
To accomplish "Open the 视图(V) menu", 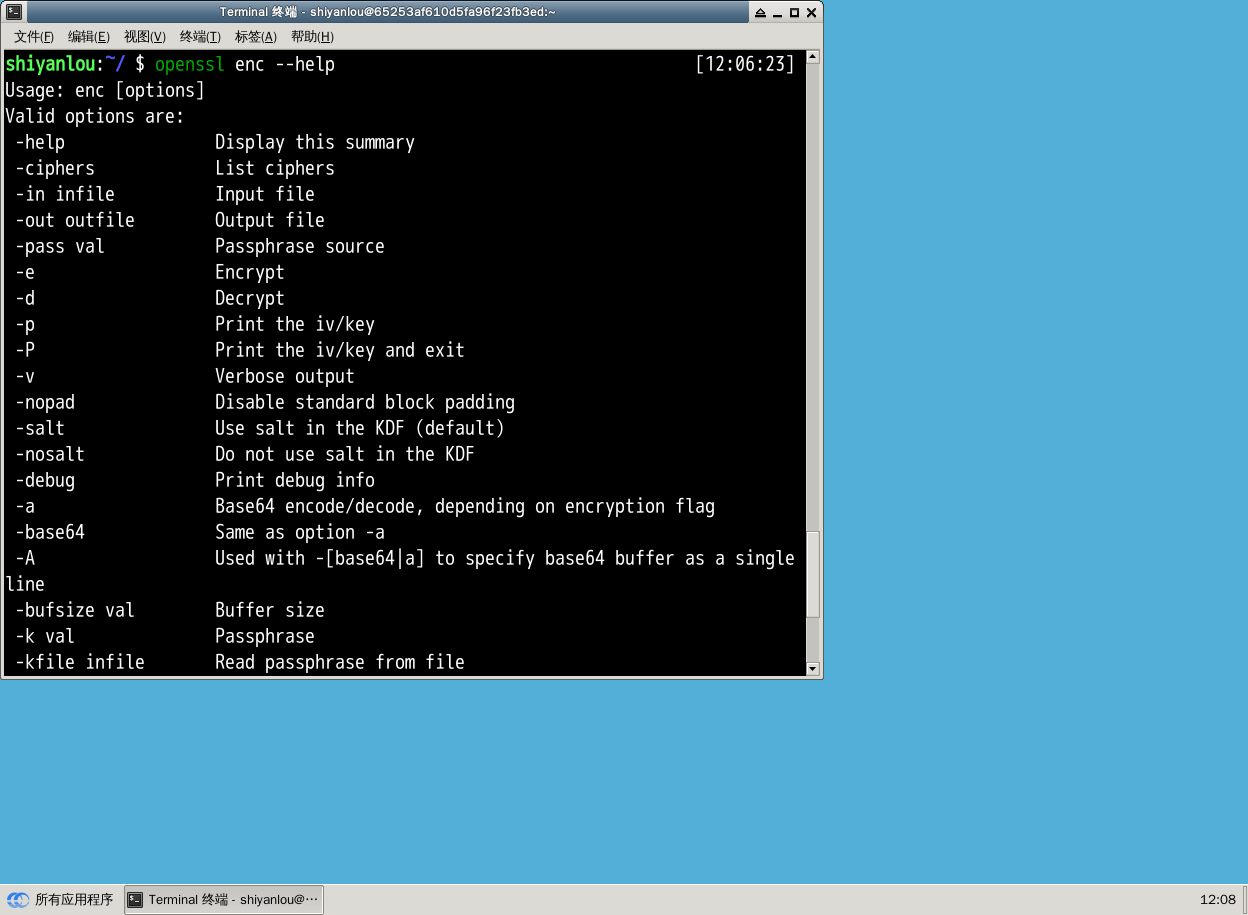I will click(144, 37).
